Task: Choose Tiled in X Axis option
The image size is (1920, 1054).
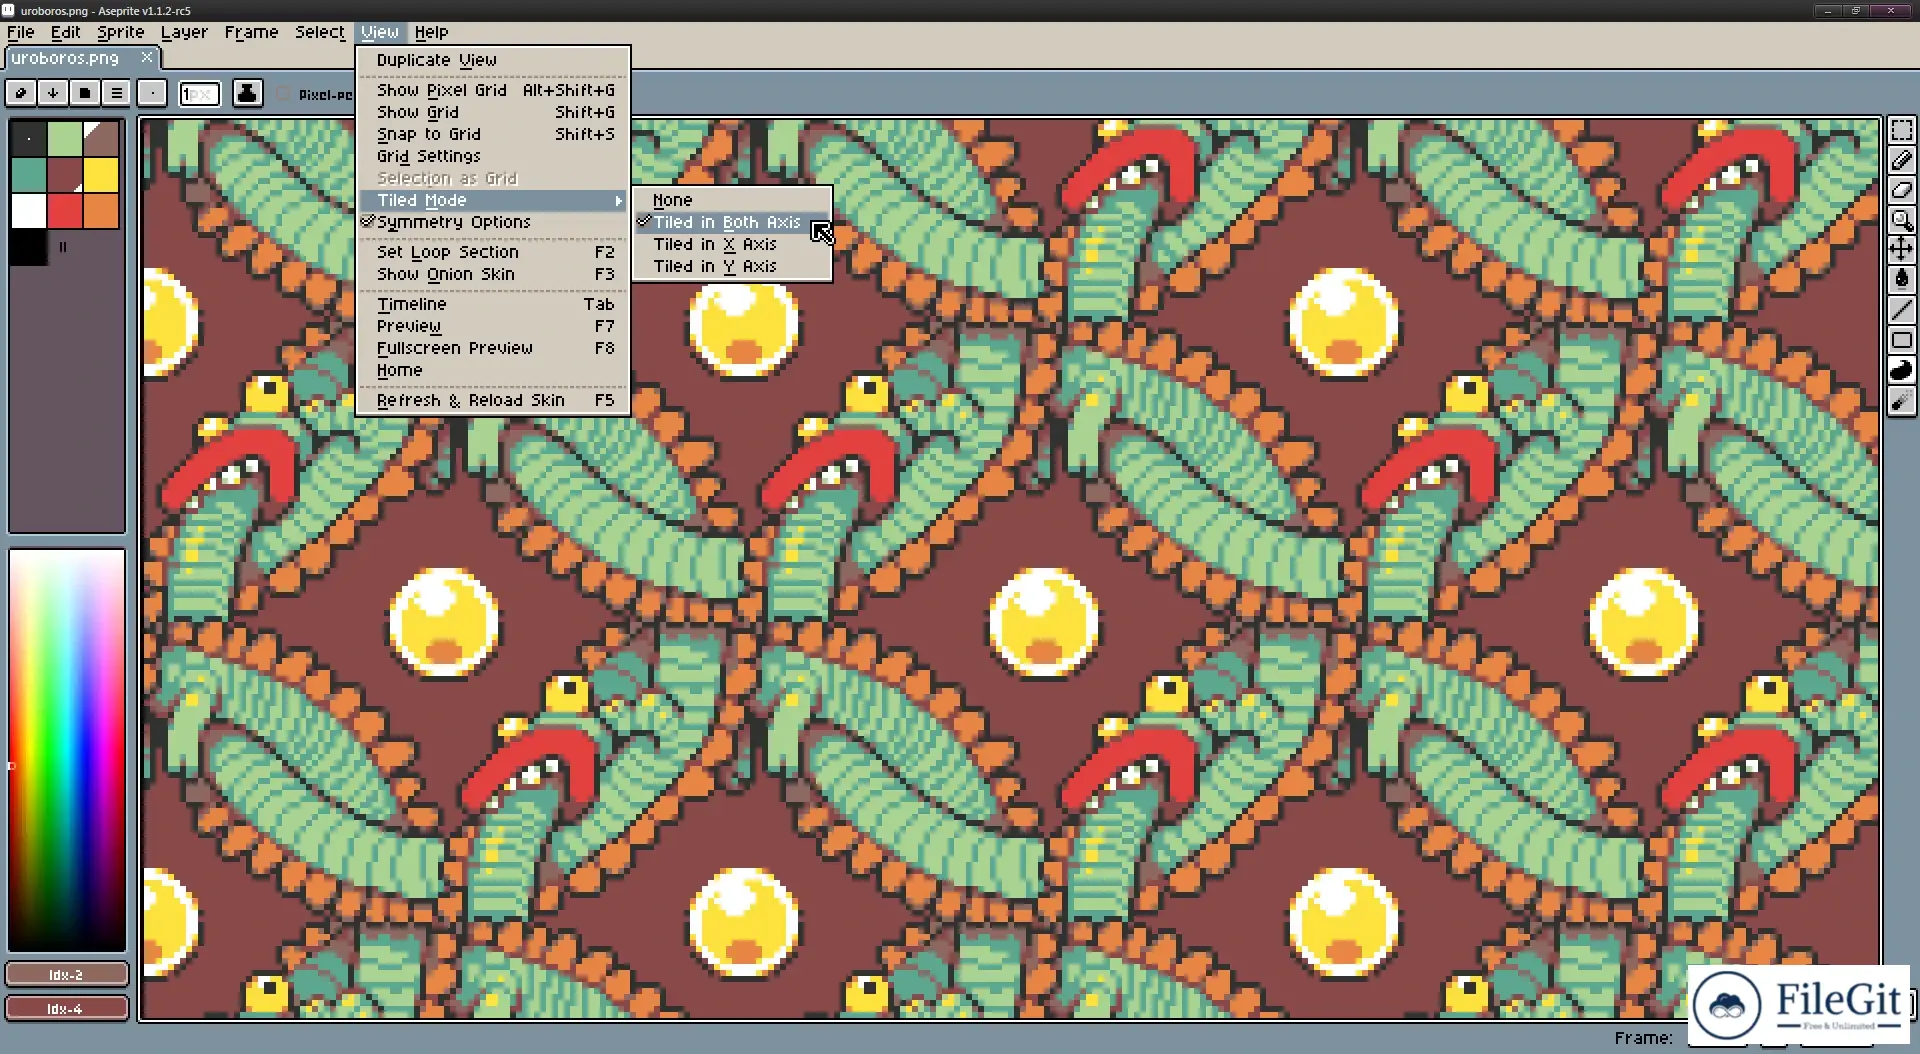Action: click(732, 244)
